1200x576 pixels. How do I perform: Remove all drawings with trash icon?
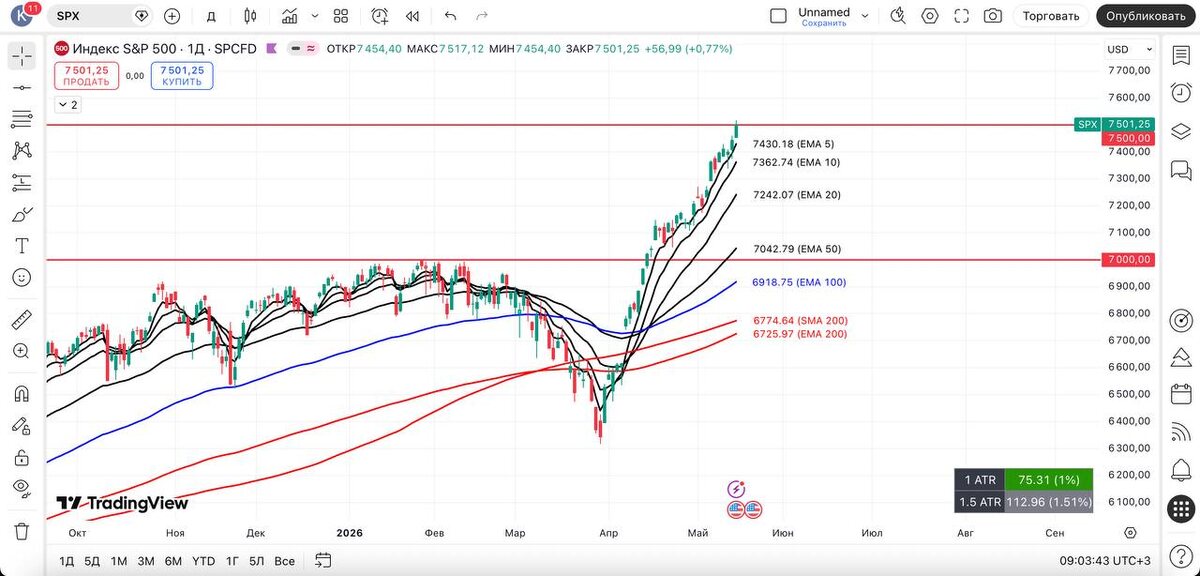[22, 530]
